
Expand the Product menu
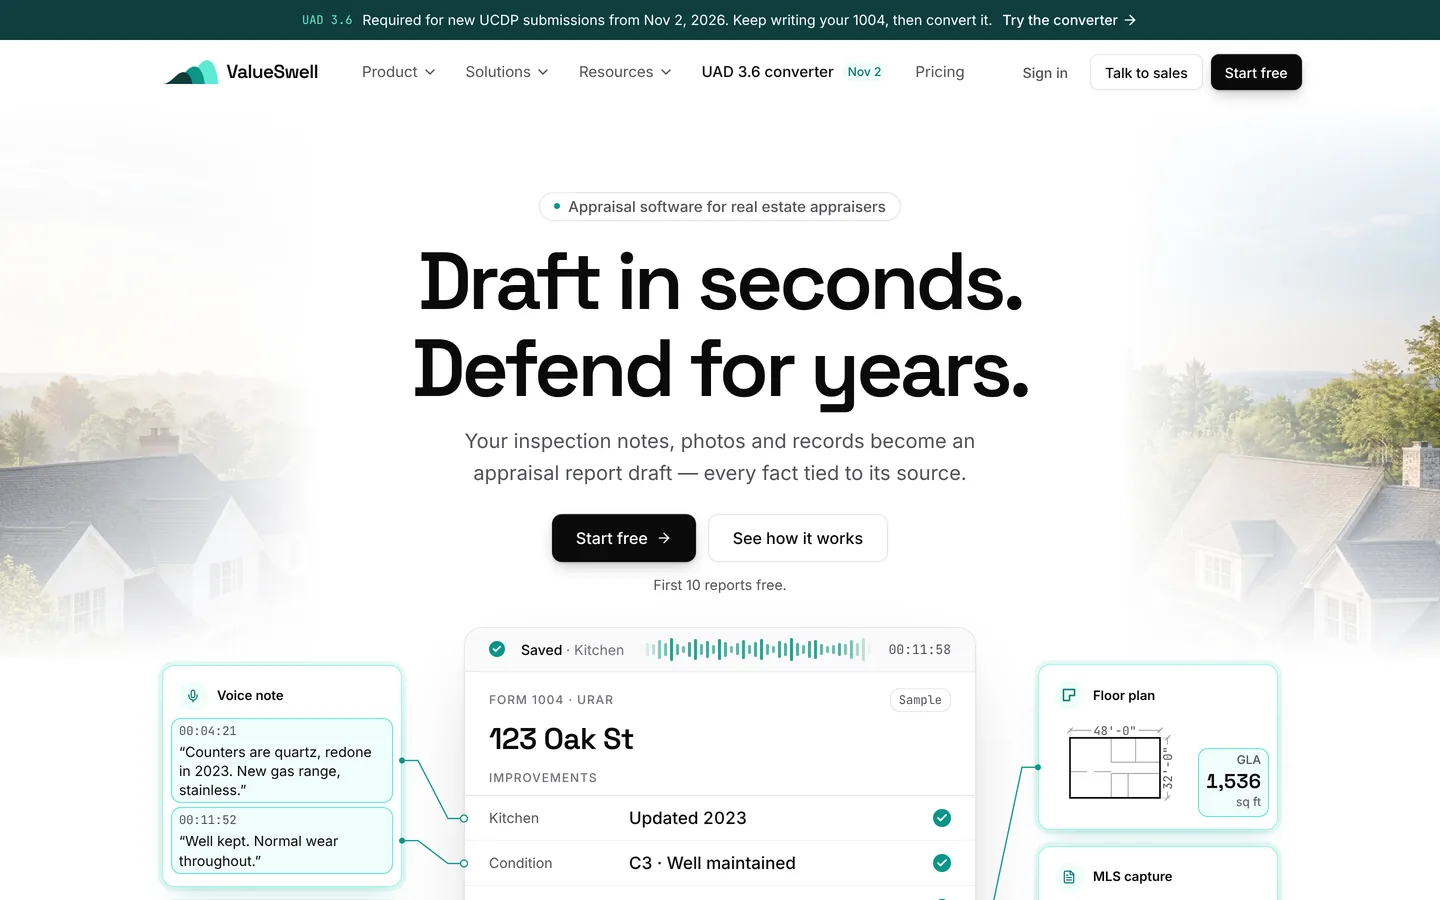pos(398,72)
